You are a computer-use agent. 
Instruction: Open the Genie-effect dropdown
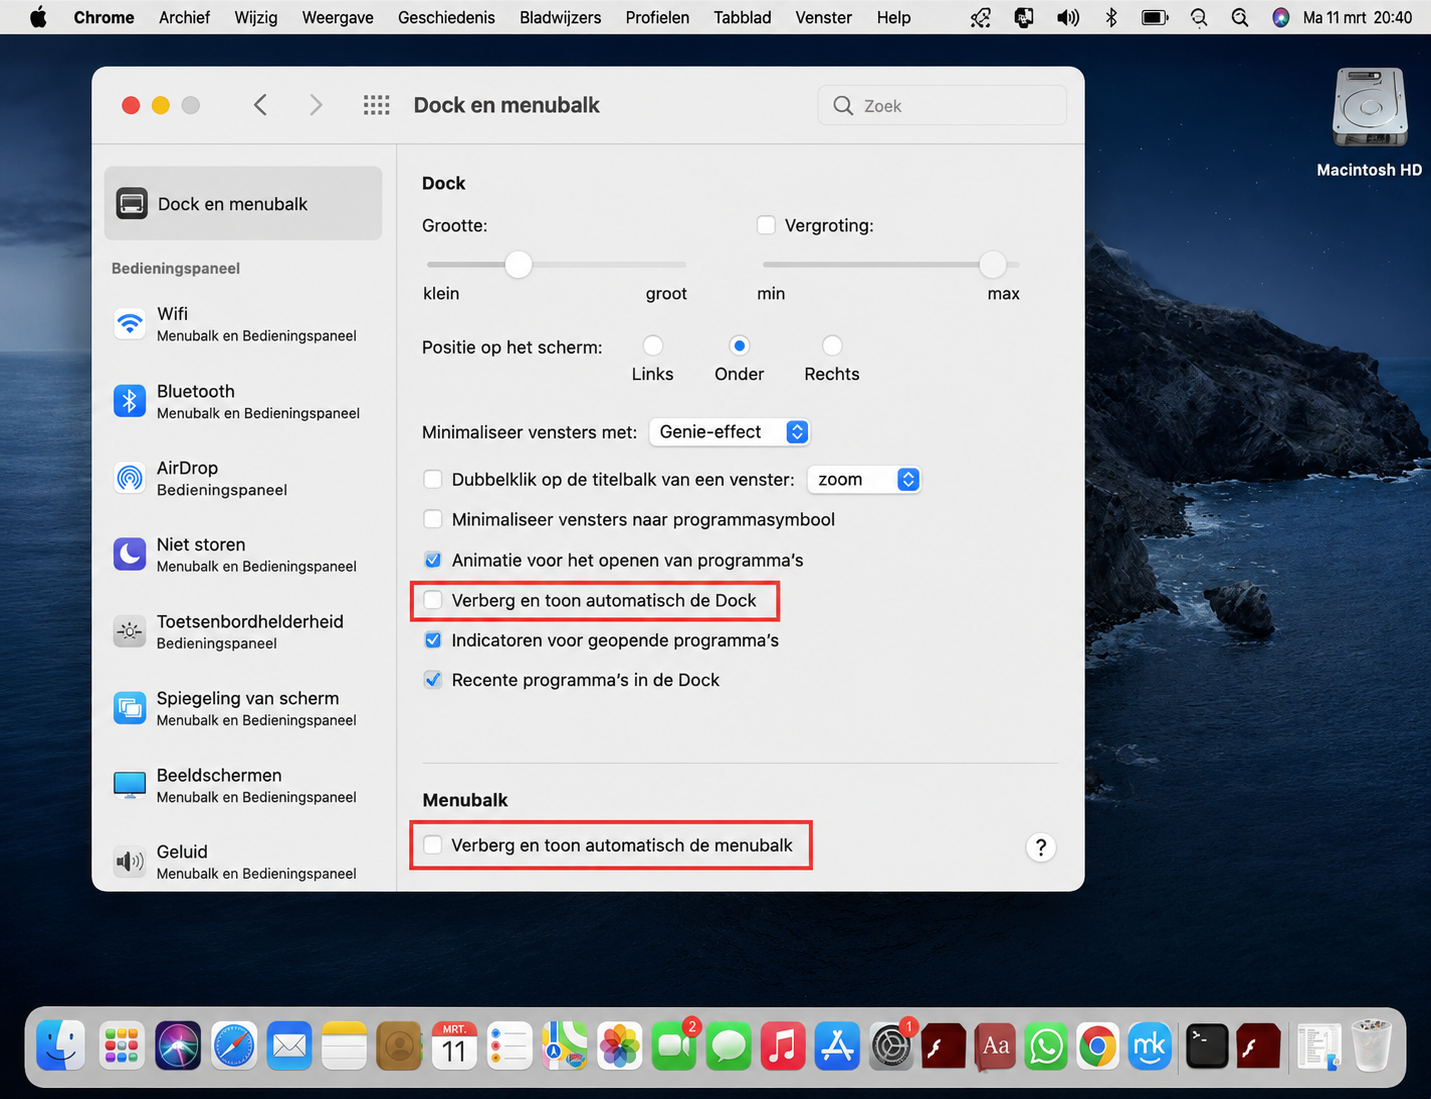[729, 432]
